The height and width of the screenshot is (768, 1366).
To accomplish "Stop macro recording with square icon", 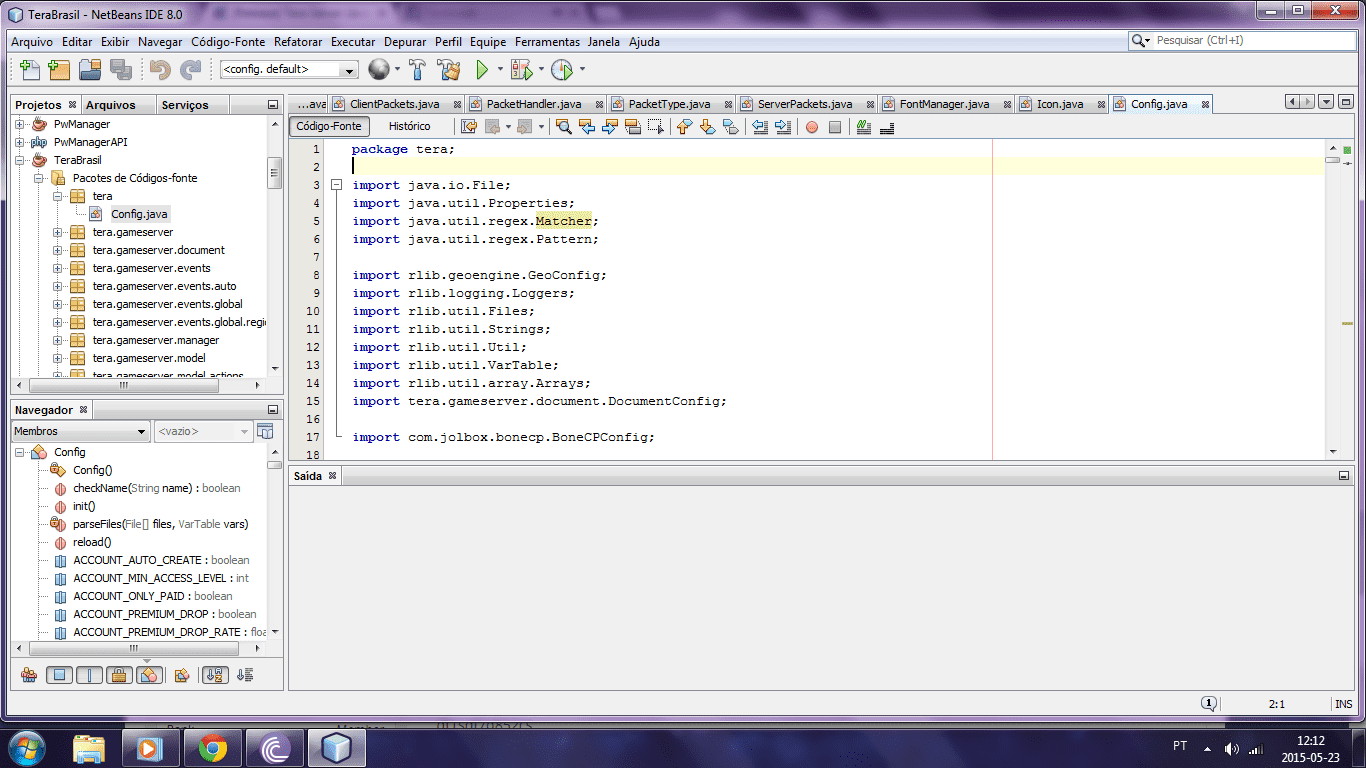I will coord(835,127).
